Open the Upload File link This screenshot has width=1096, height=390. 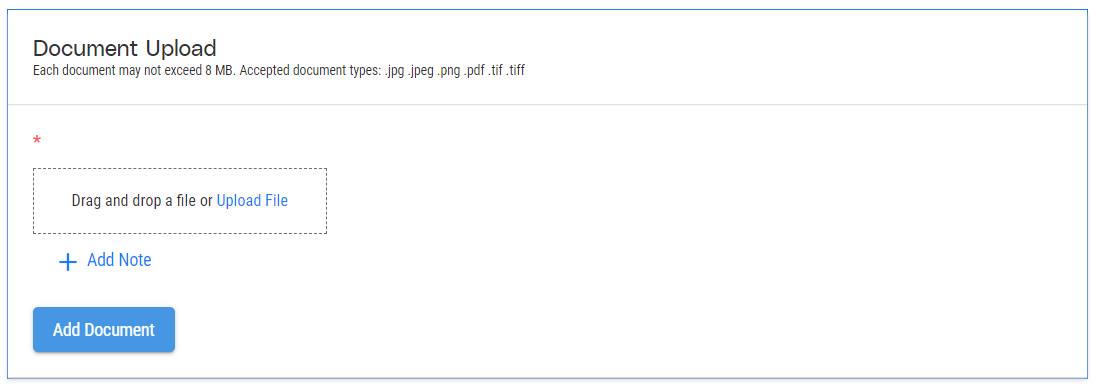[252, 201]
